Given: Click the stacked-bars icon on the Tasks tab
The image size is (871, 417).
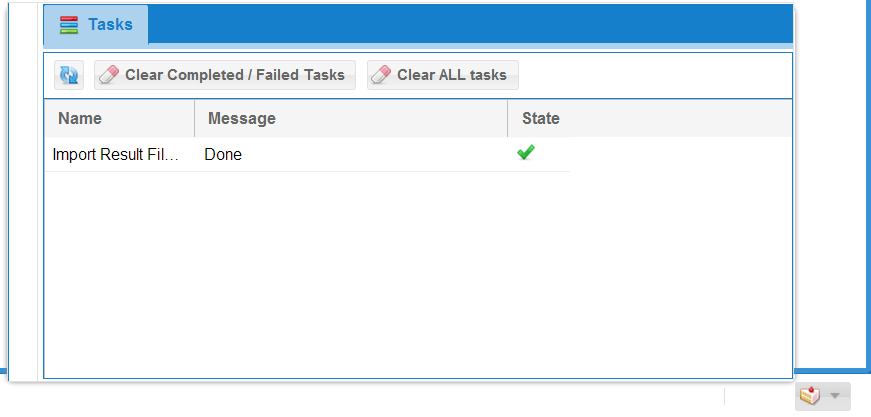Looking at the screenshot, I should point(69,25).
